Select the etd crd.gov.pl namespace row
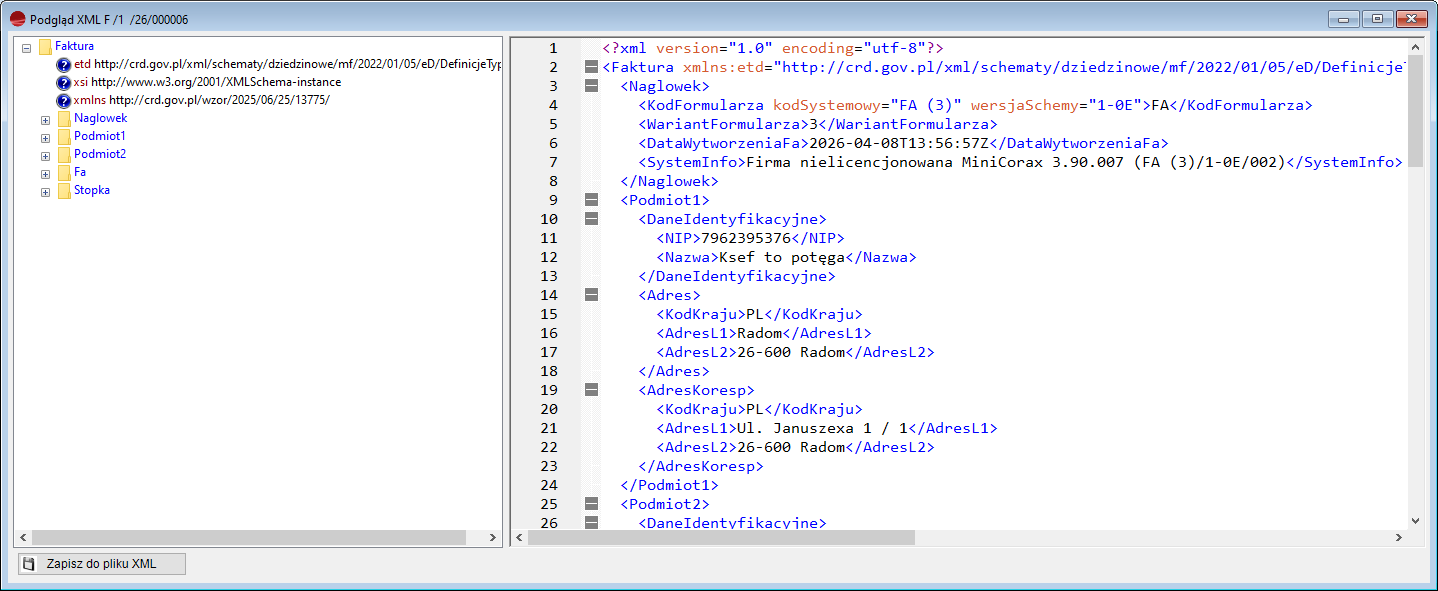The height and width of the screenshot is (591, 1438). pyautogui.click(x=287, y=64)
